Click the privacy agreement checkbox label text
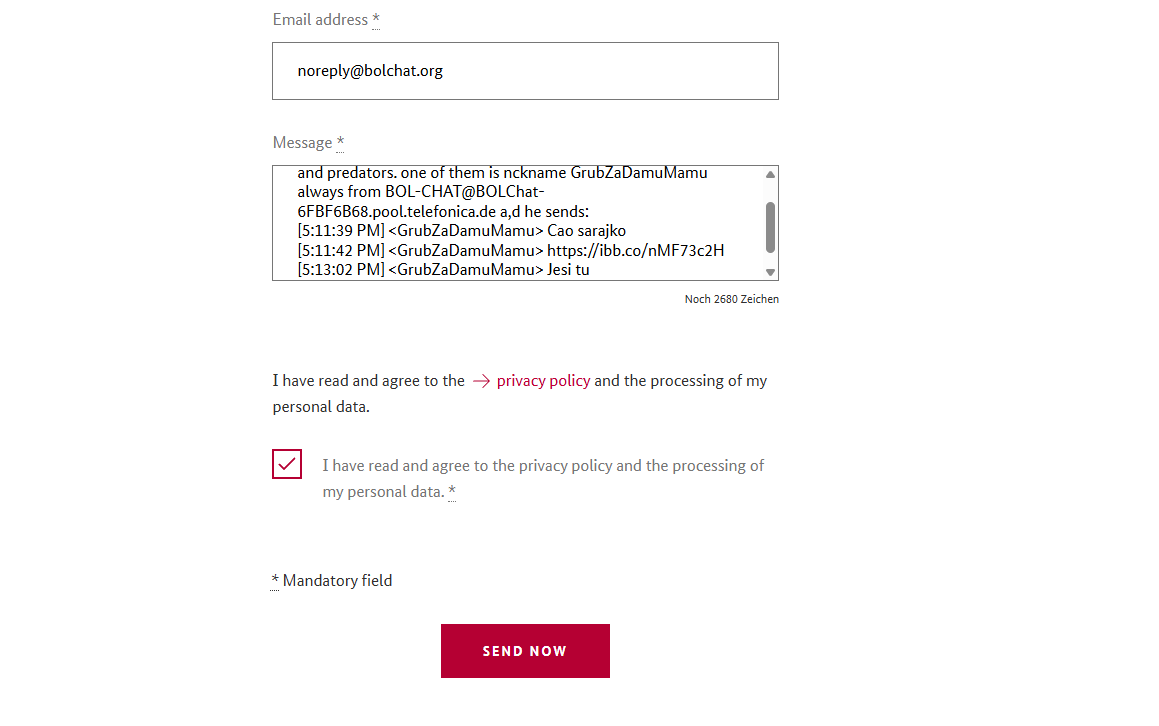The height and width of the screenshot is (726, 1159). [x=543, y=478]
